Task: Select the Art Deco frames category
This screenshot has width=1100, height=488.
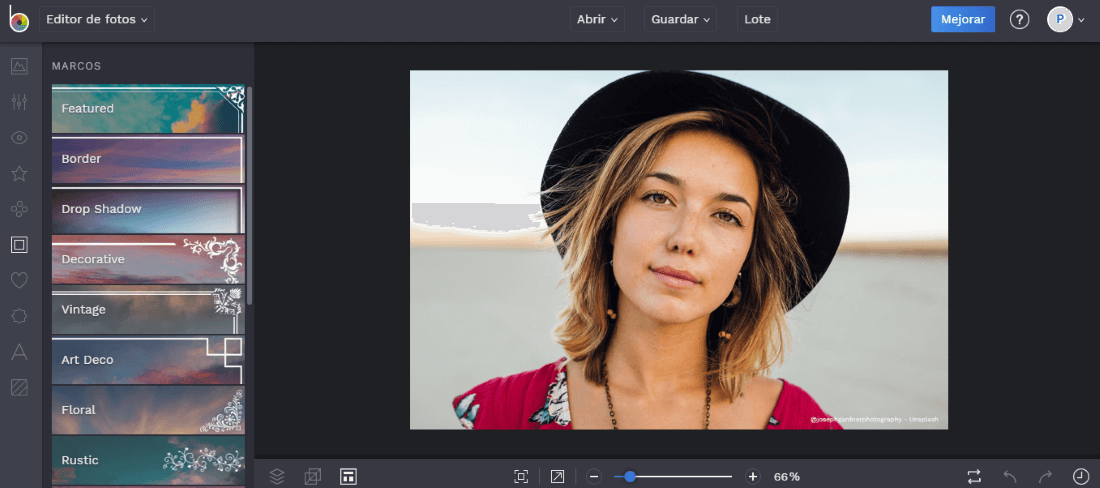Action: pos(148,360)
